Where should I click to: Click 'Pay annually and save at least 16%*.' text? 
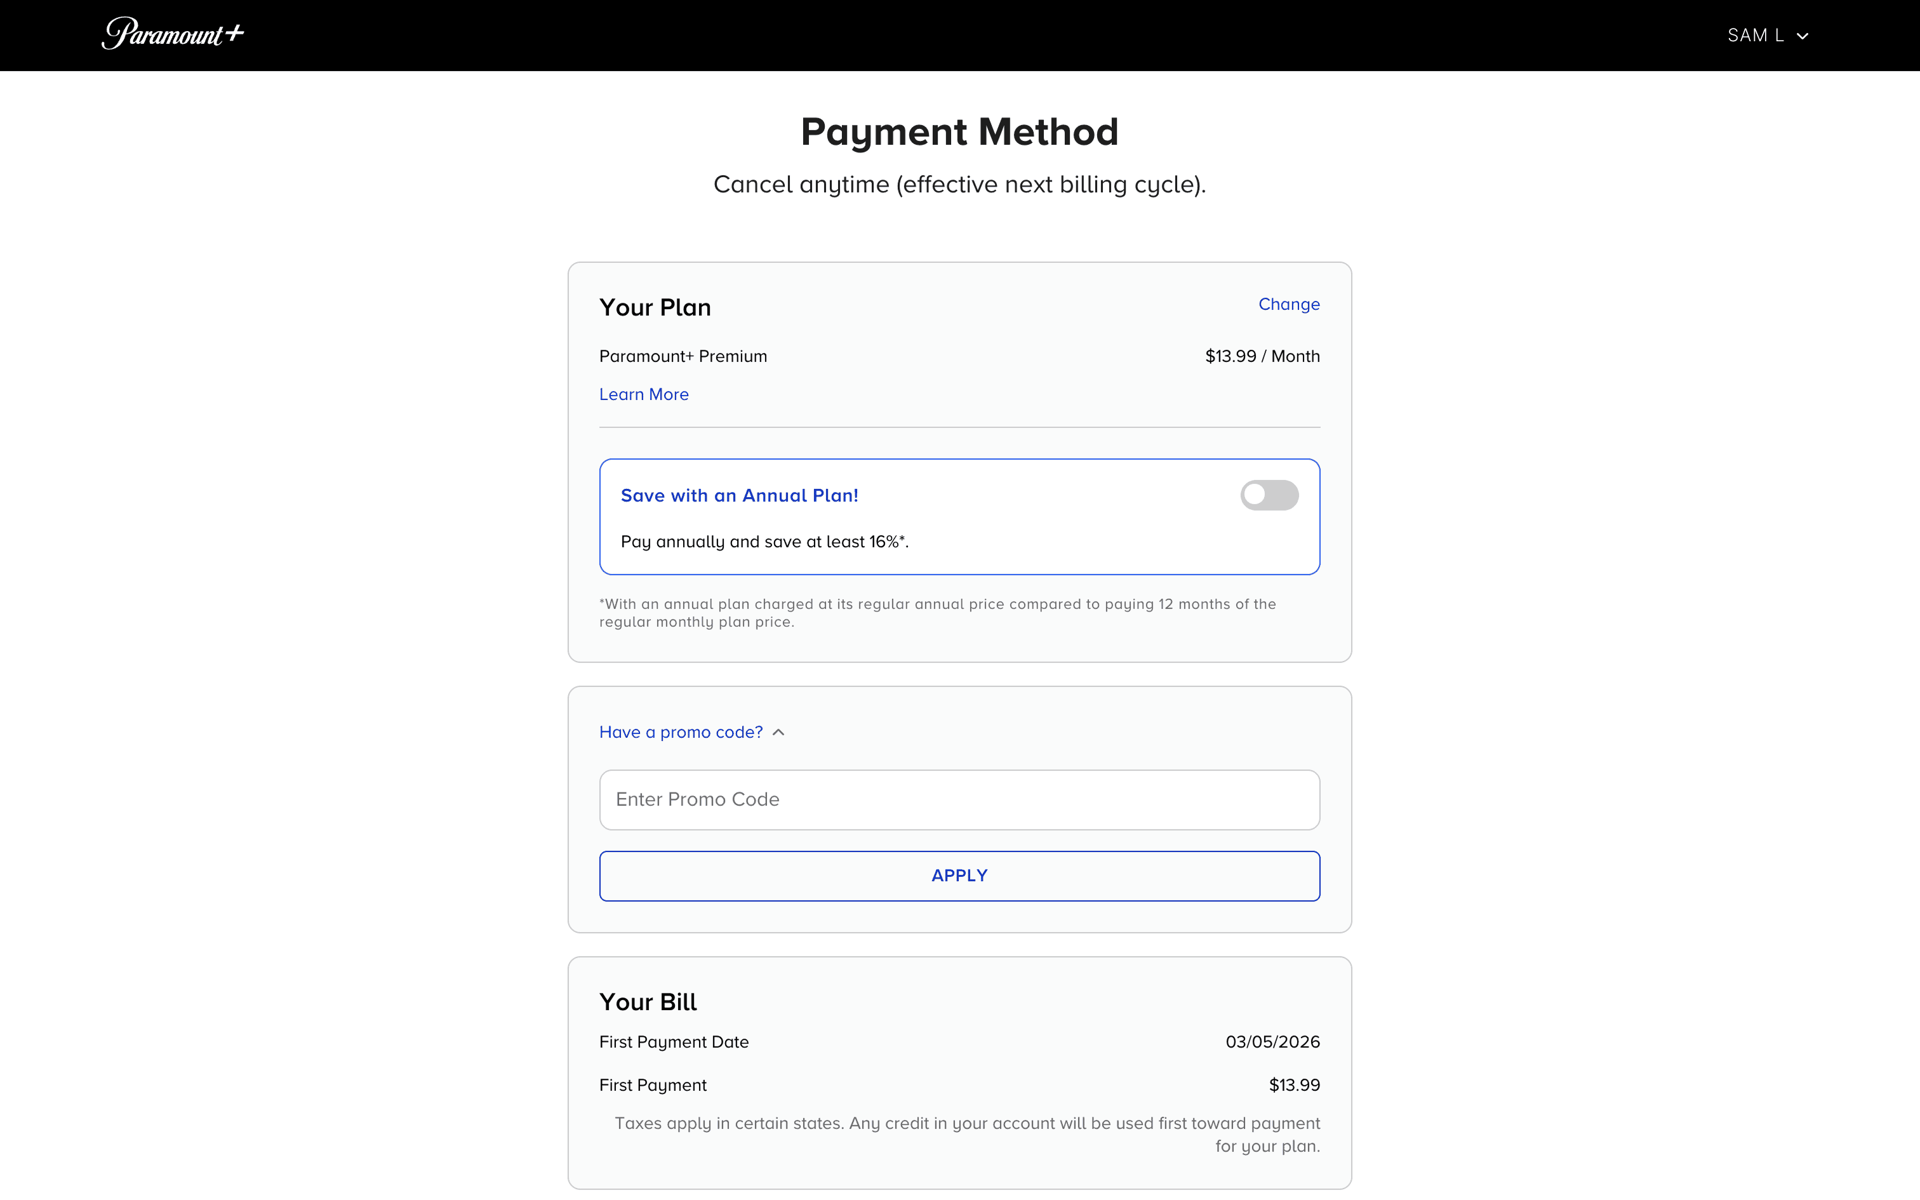pyautogui.click(x=764, y=542)
